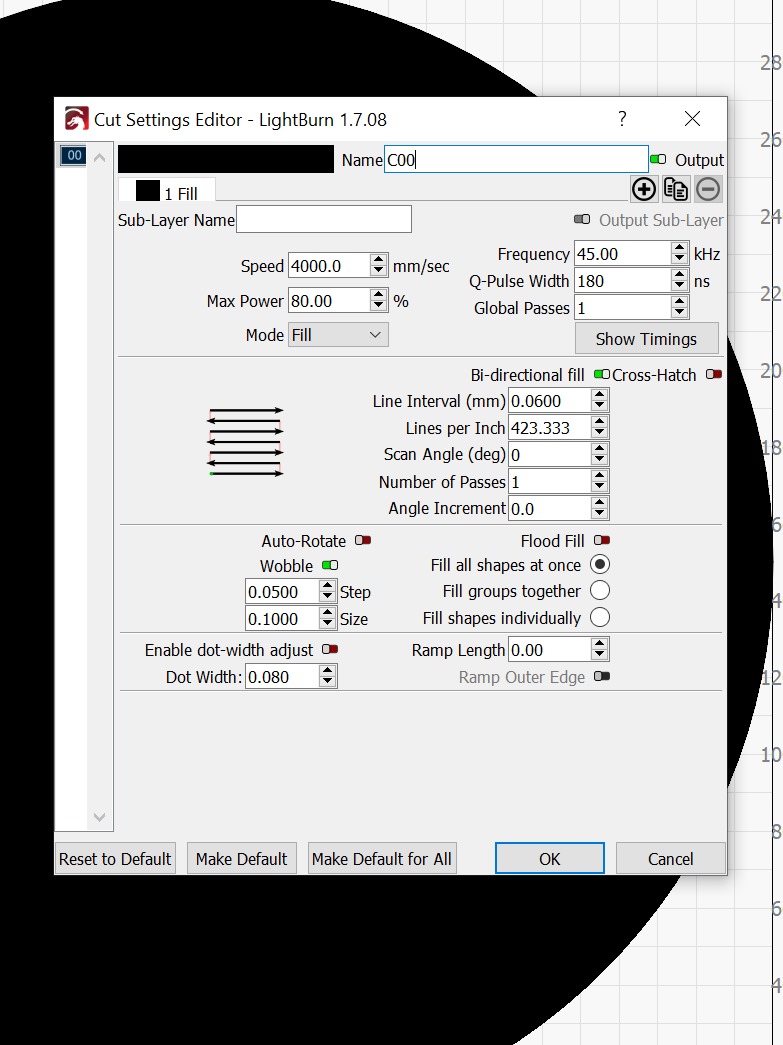Click the Reset to Default button
This screenshot has height=1045, width=783.
(115, 858)
